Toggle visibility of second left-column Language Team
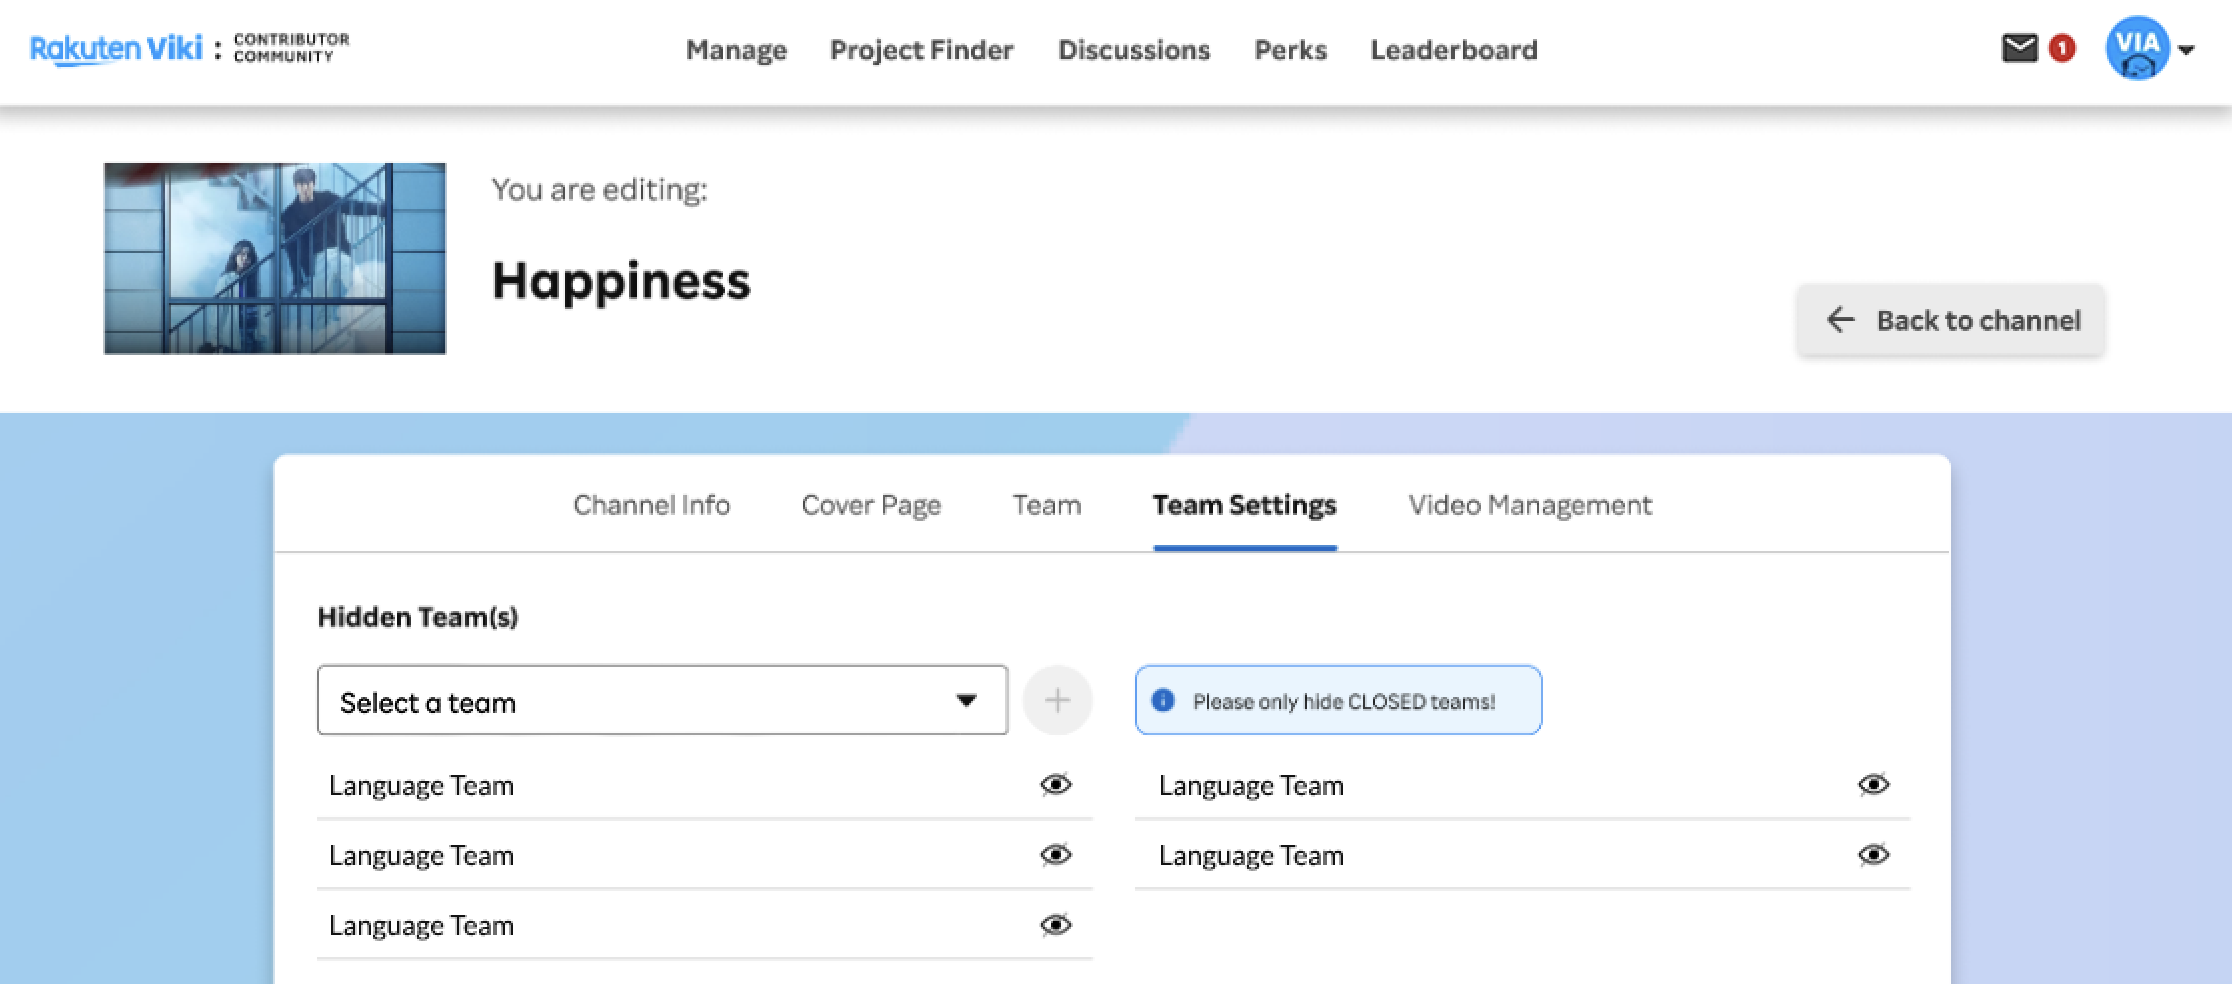The width and height of the screenshot is (2232, 984). click(x=1056, y=855)
